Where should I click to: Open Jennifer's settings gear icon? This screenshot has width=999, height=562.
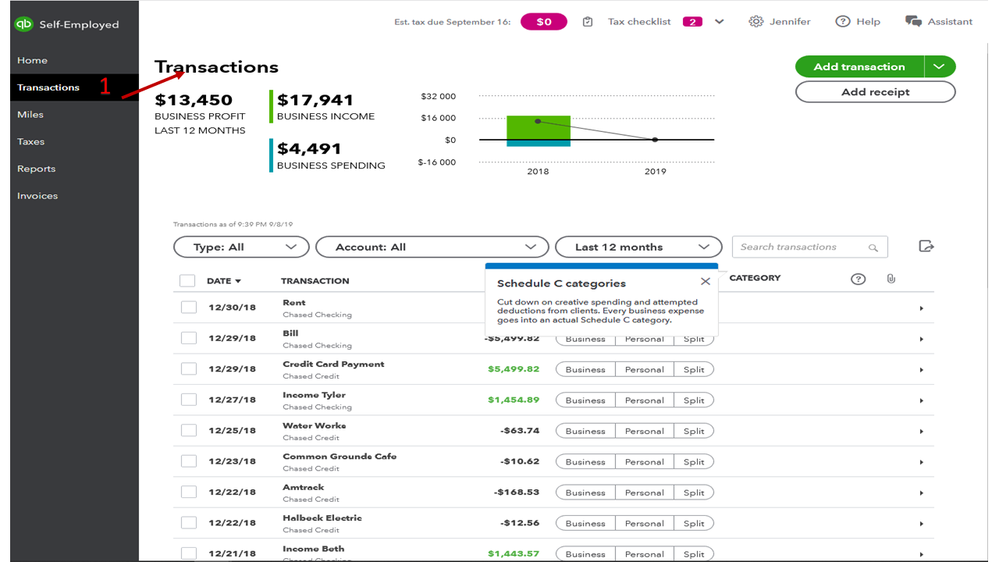click(x=756, y=22)
